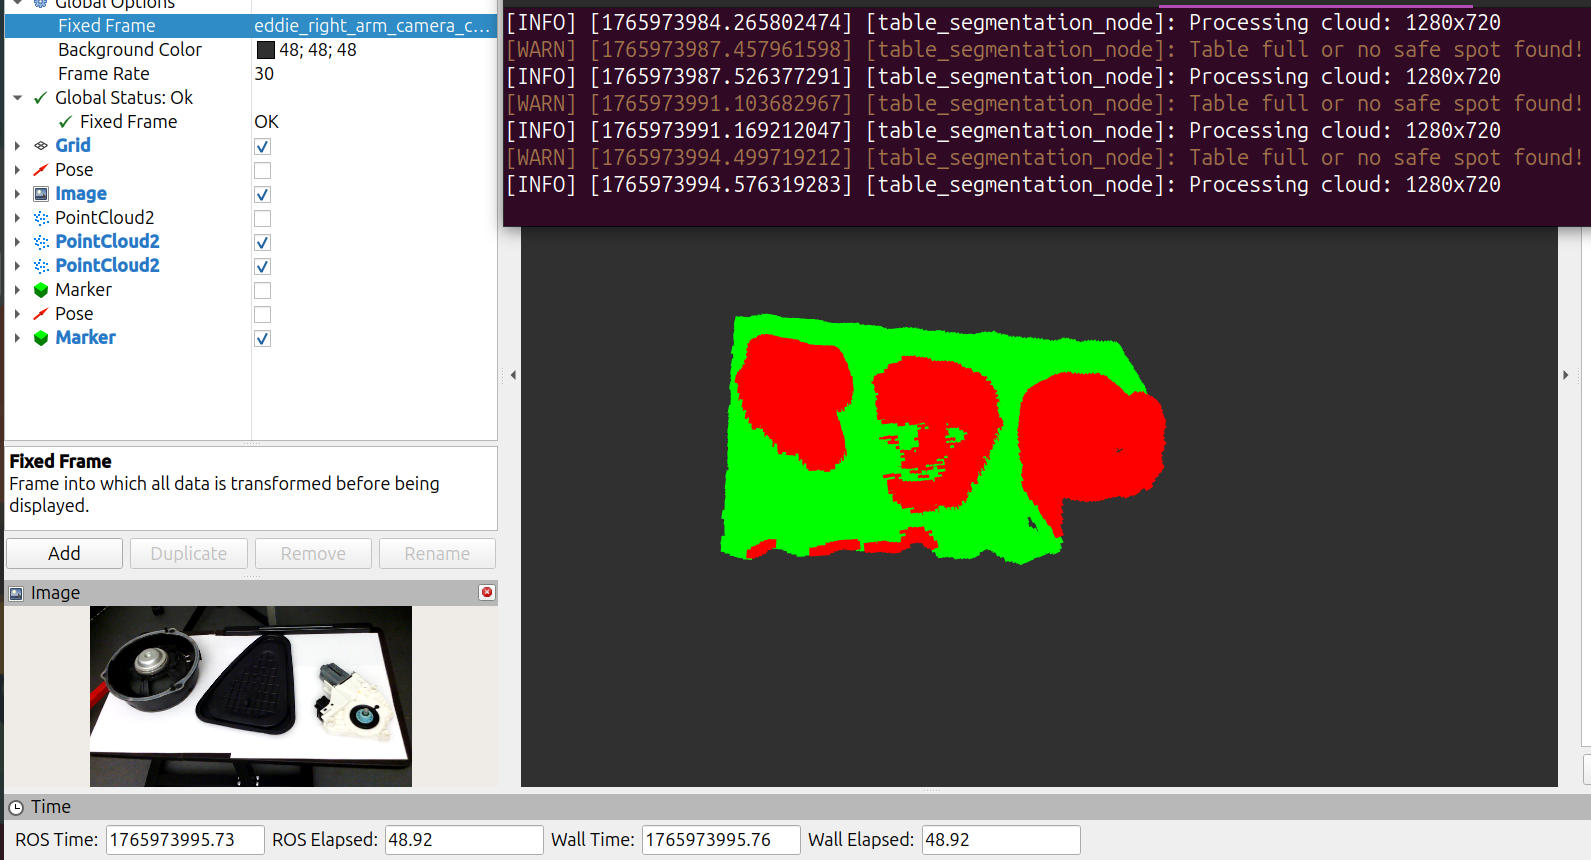Image resolution: width=1591 pixels, height=860 pixels.
Task: Click the Background Color swatch 48;48;48
Action: (x=266, y=50)
